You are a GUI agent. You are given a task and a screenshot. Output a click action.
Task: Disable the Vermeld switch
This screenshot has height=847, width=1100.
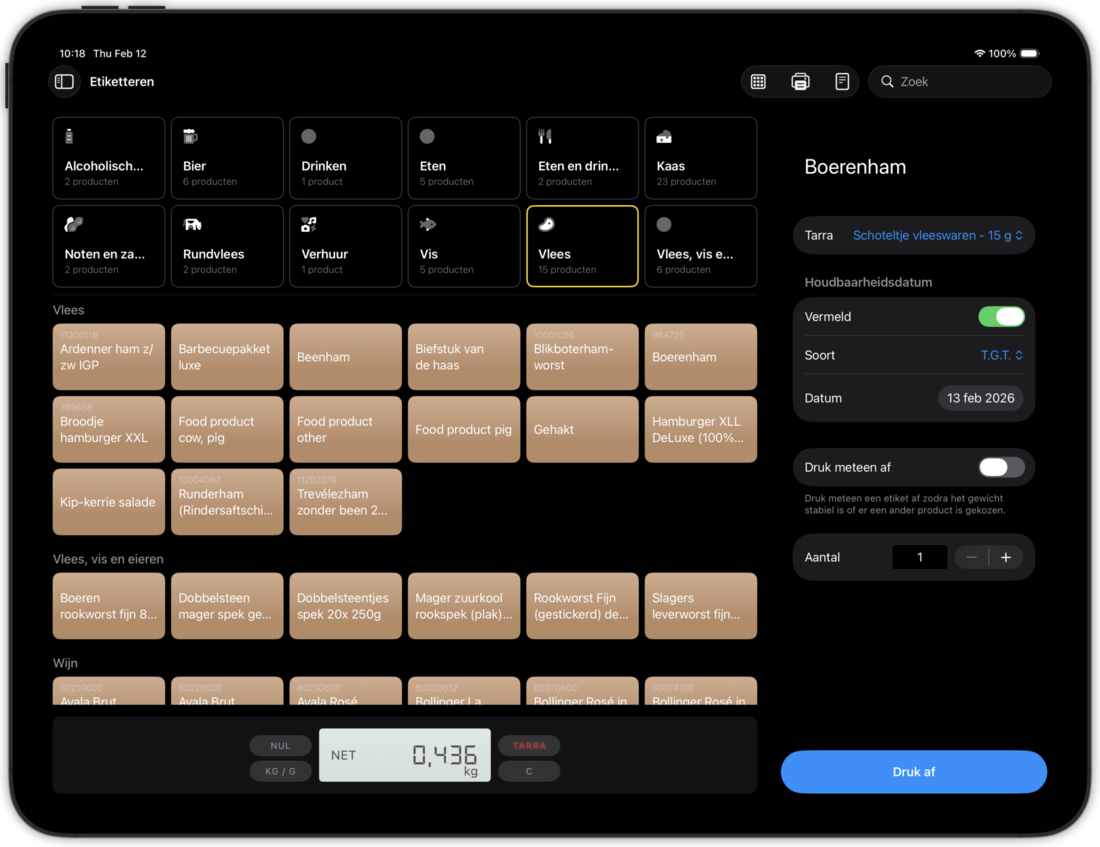click(x=1001, y=317)
